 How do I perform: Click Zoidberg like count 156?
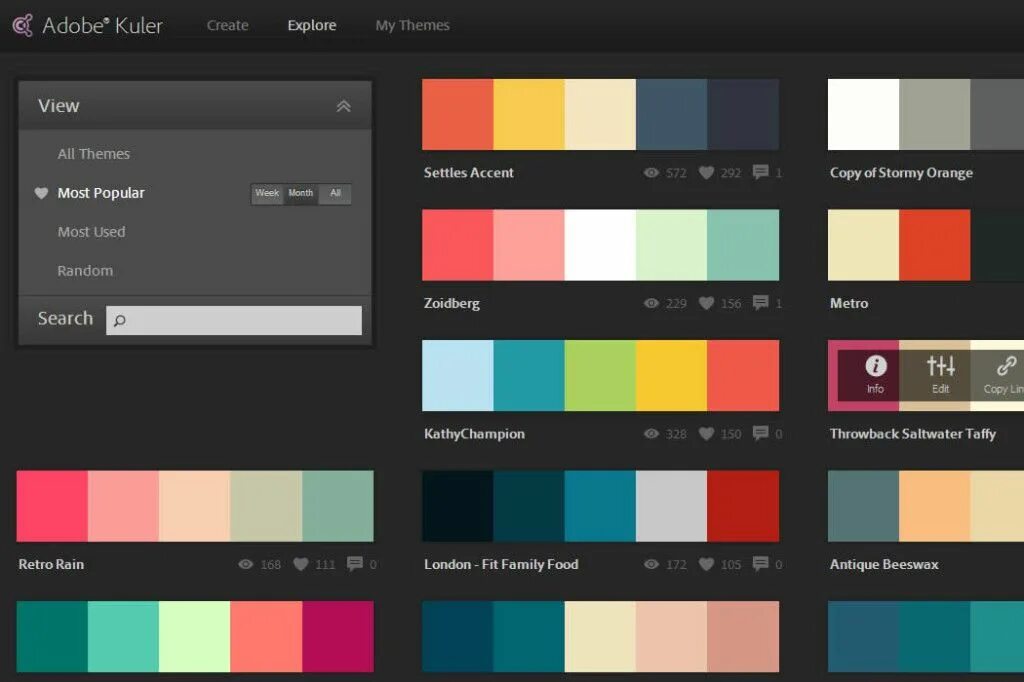click(731, 304)
